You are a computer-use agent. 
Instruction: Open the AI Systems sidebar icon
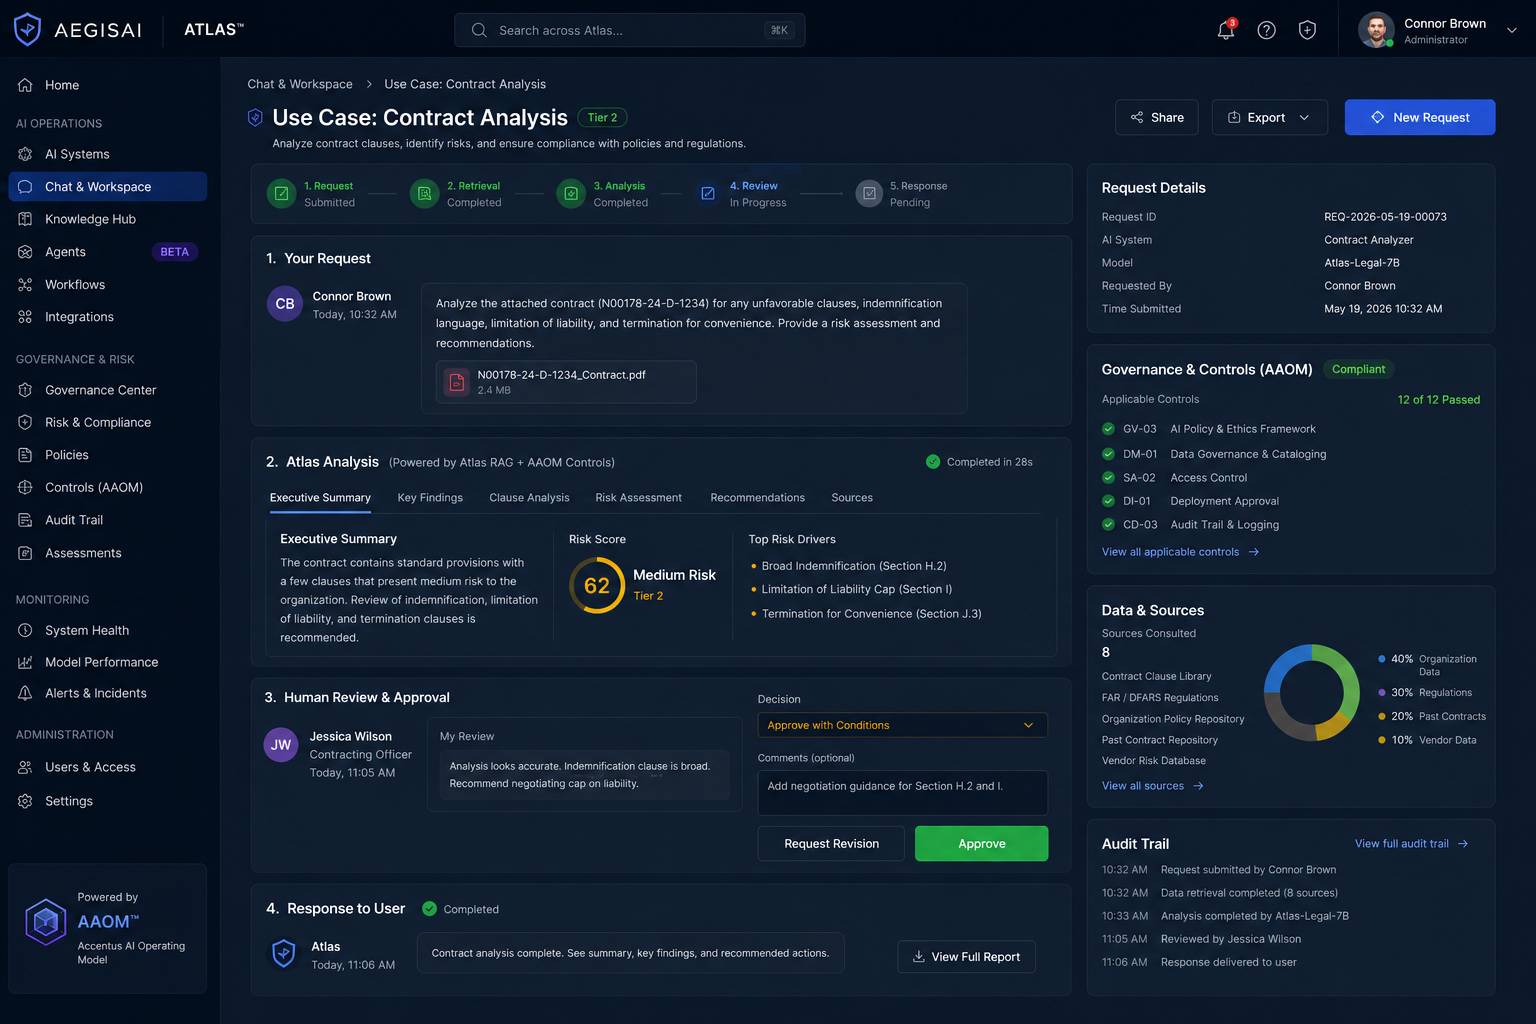click(x=25, y=154)
